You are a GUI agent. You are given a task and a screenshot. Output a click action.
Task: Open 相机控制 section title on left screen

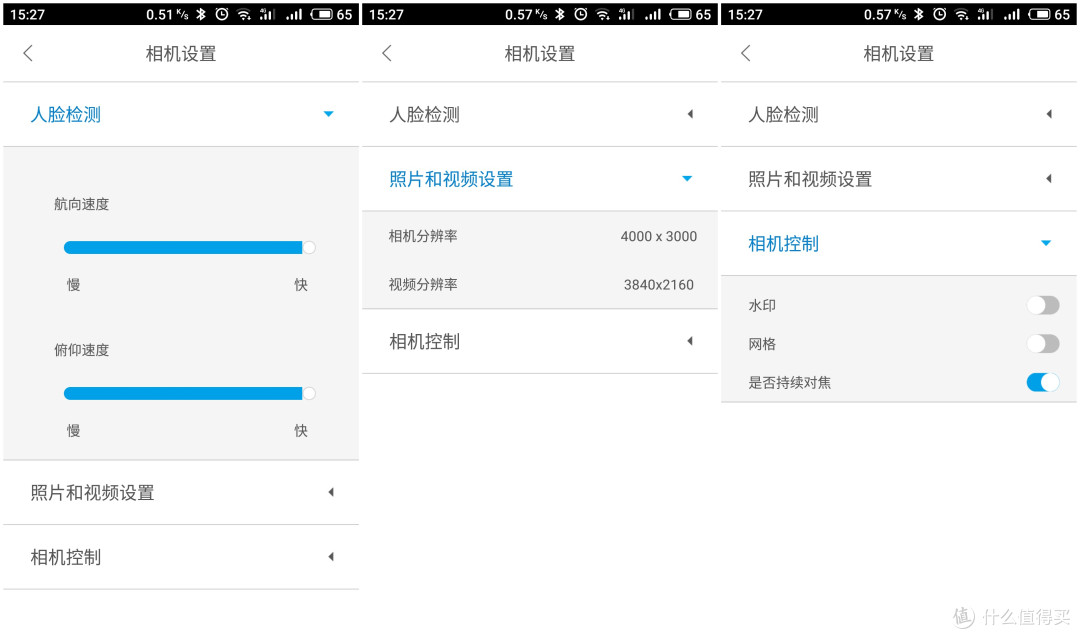pos(66,558)
